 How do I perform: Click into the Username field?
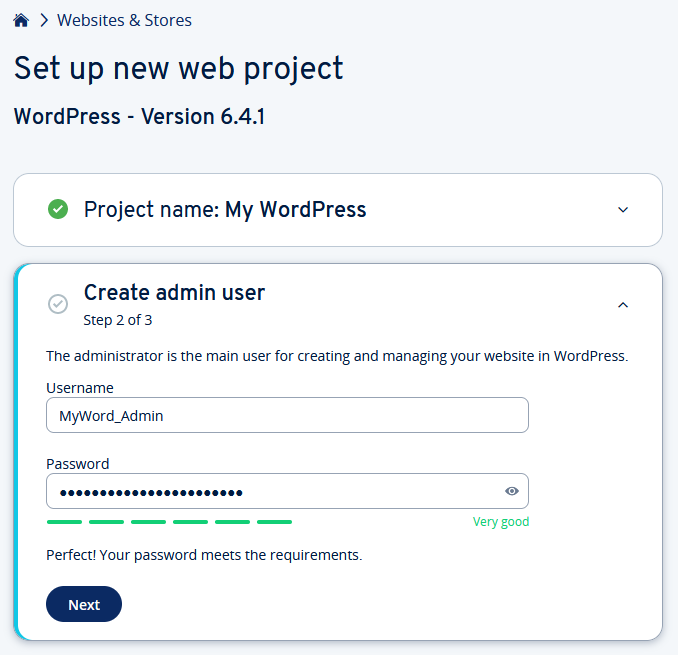[x=287, y=416]
